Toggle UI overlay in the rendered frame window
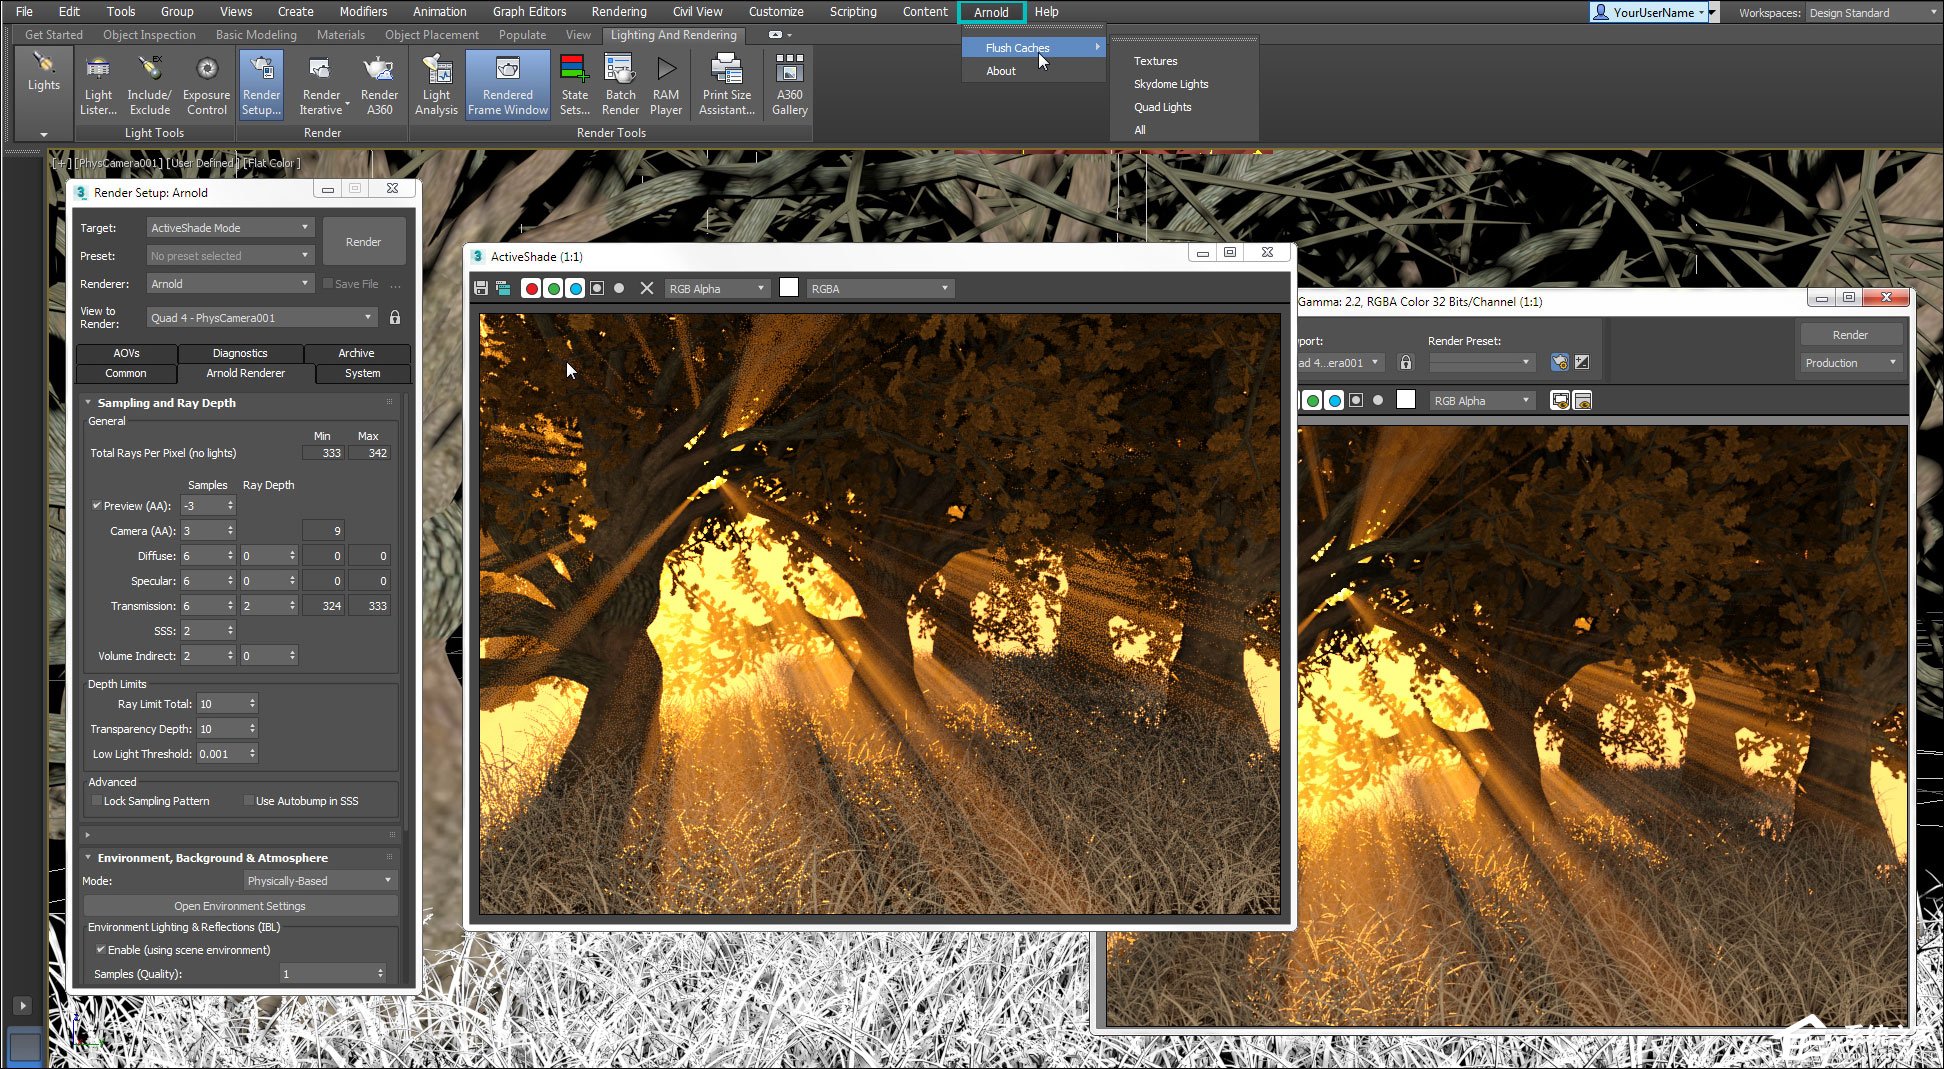1944x1069 pixels. click(1560, 400)
